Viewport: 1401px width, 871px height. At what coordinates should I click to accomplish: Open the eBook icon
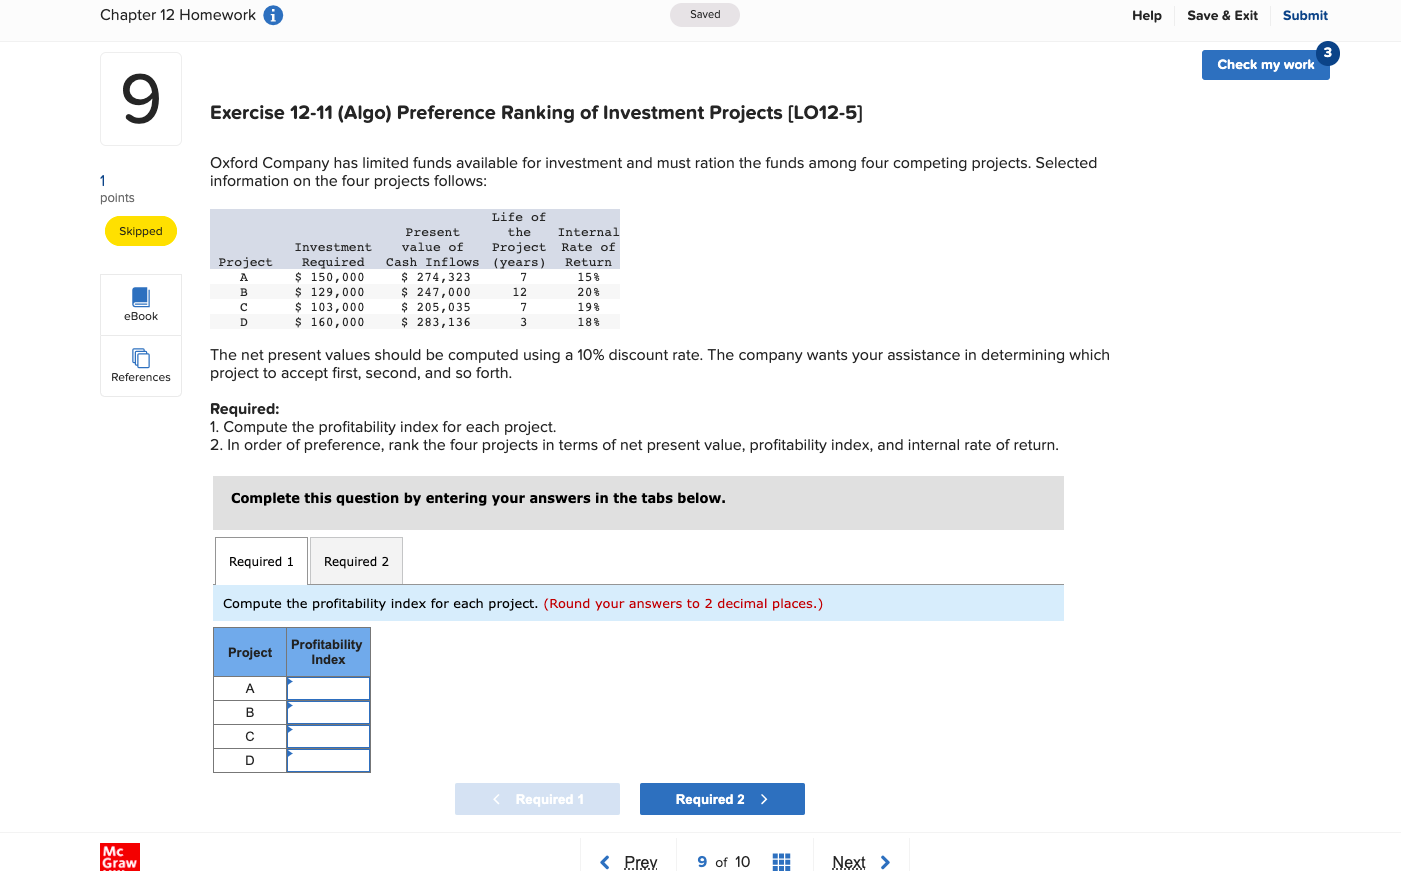pos(141,304)
